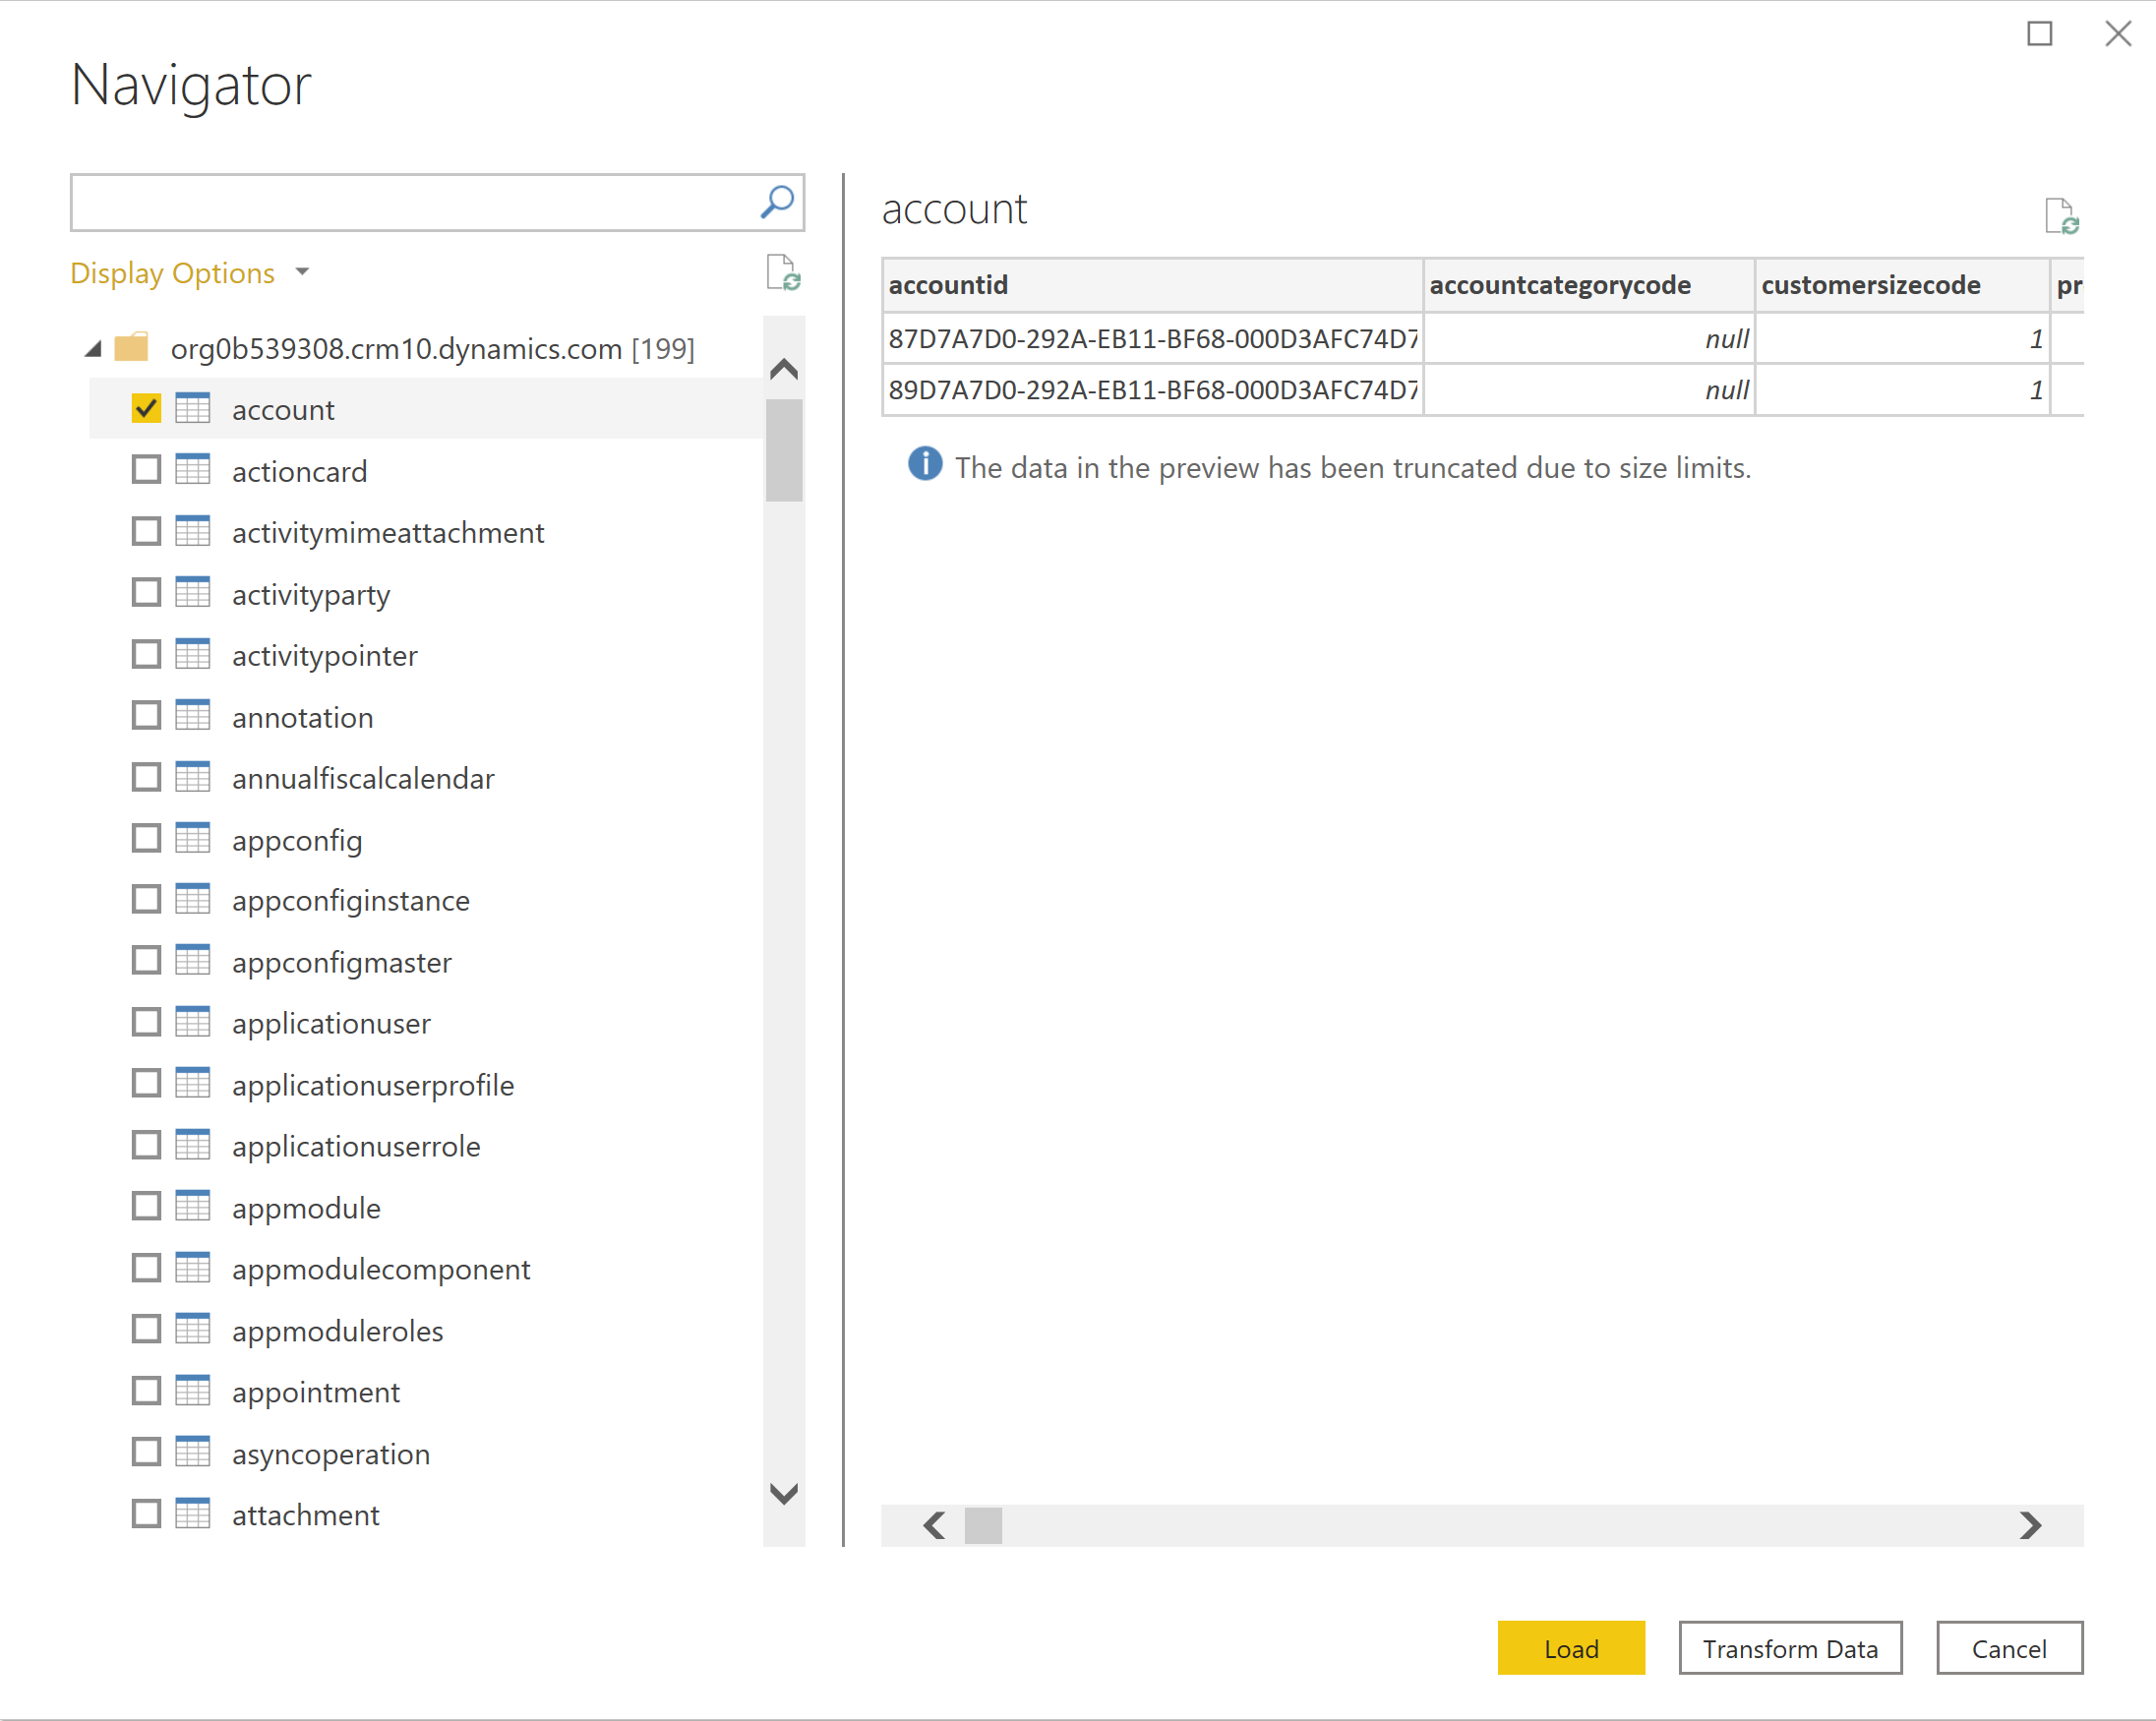Viewport: 2156px width, 1721px height.
Task: Click the new query icon top right
Action: 2066,214
